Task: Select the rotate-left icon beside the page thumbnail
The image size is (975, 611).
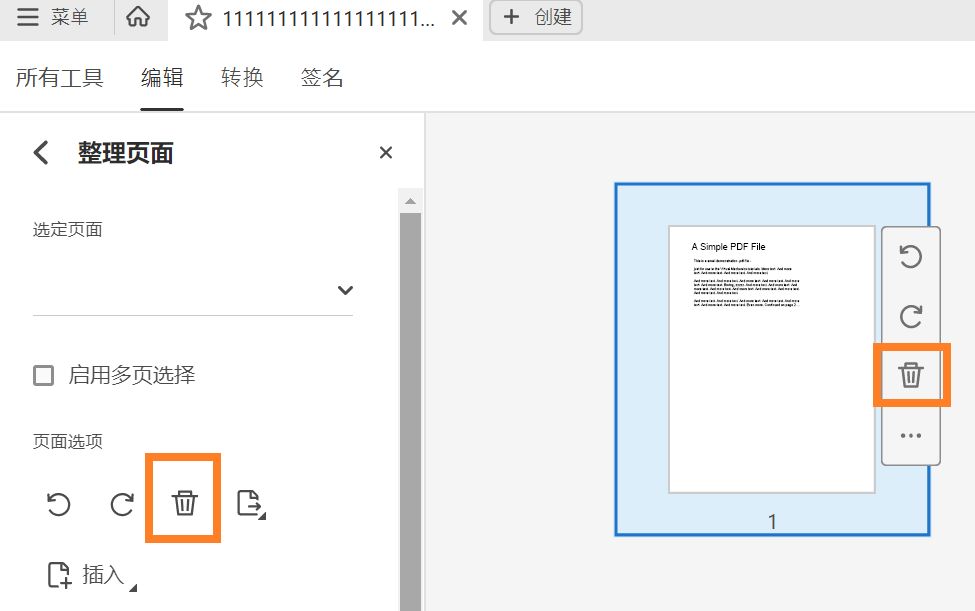Action: (x=911, y=258)
